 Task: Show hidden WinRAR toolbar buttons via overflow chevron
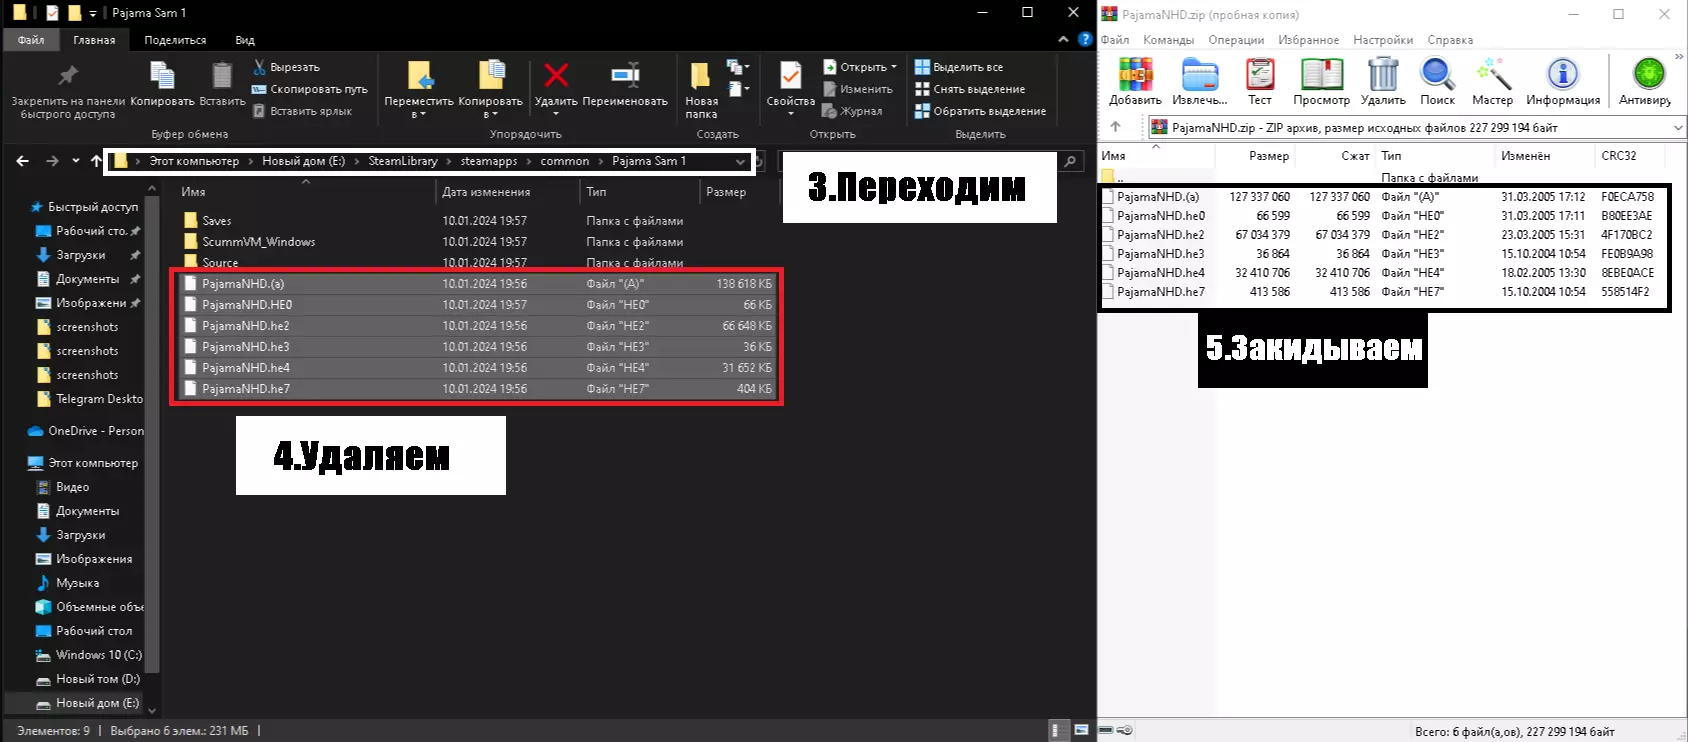click(x=1680, y=57)
